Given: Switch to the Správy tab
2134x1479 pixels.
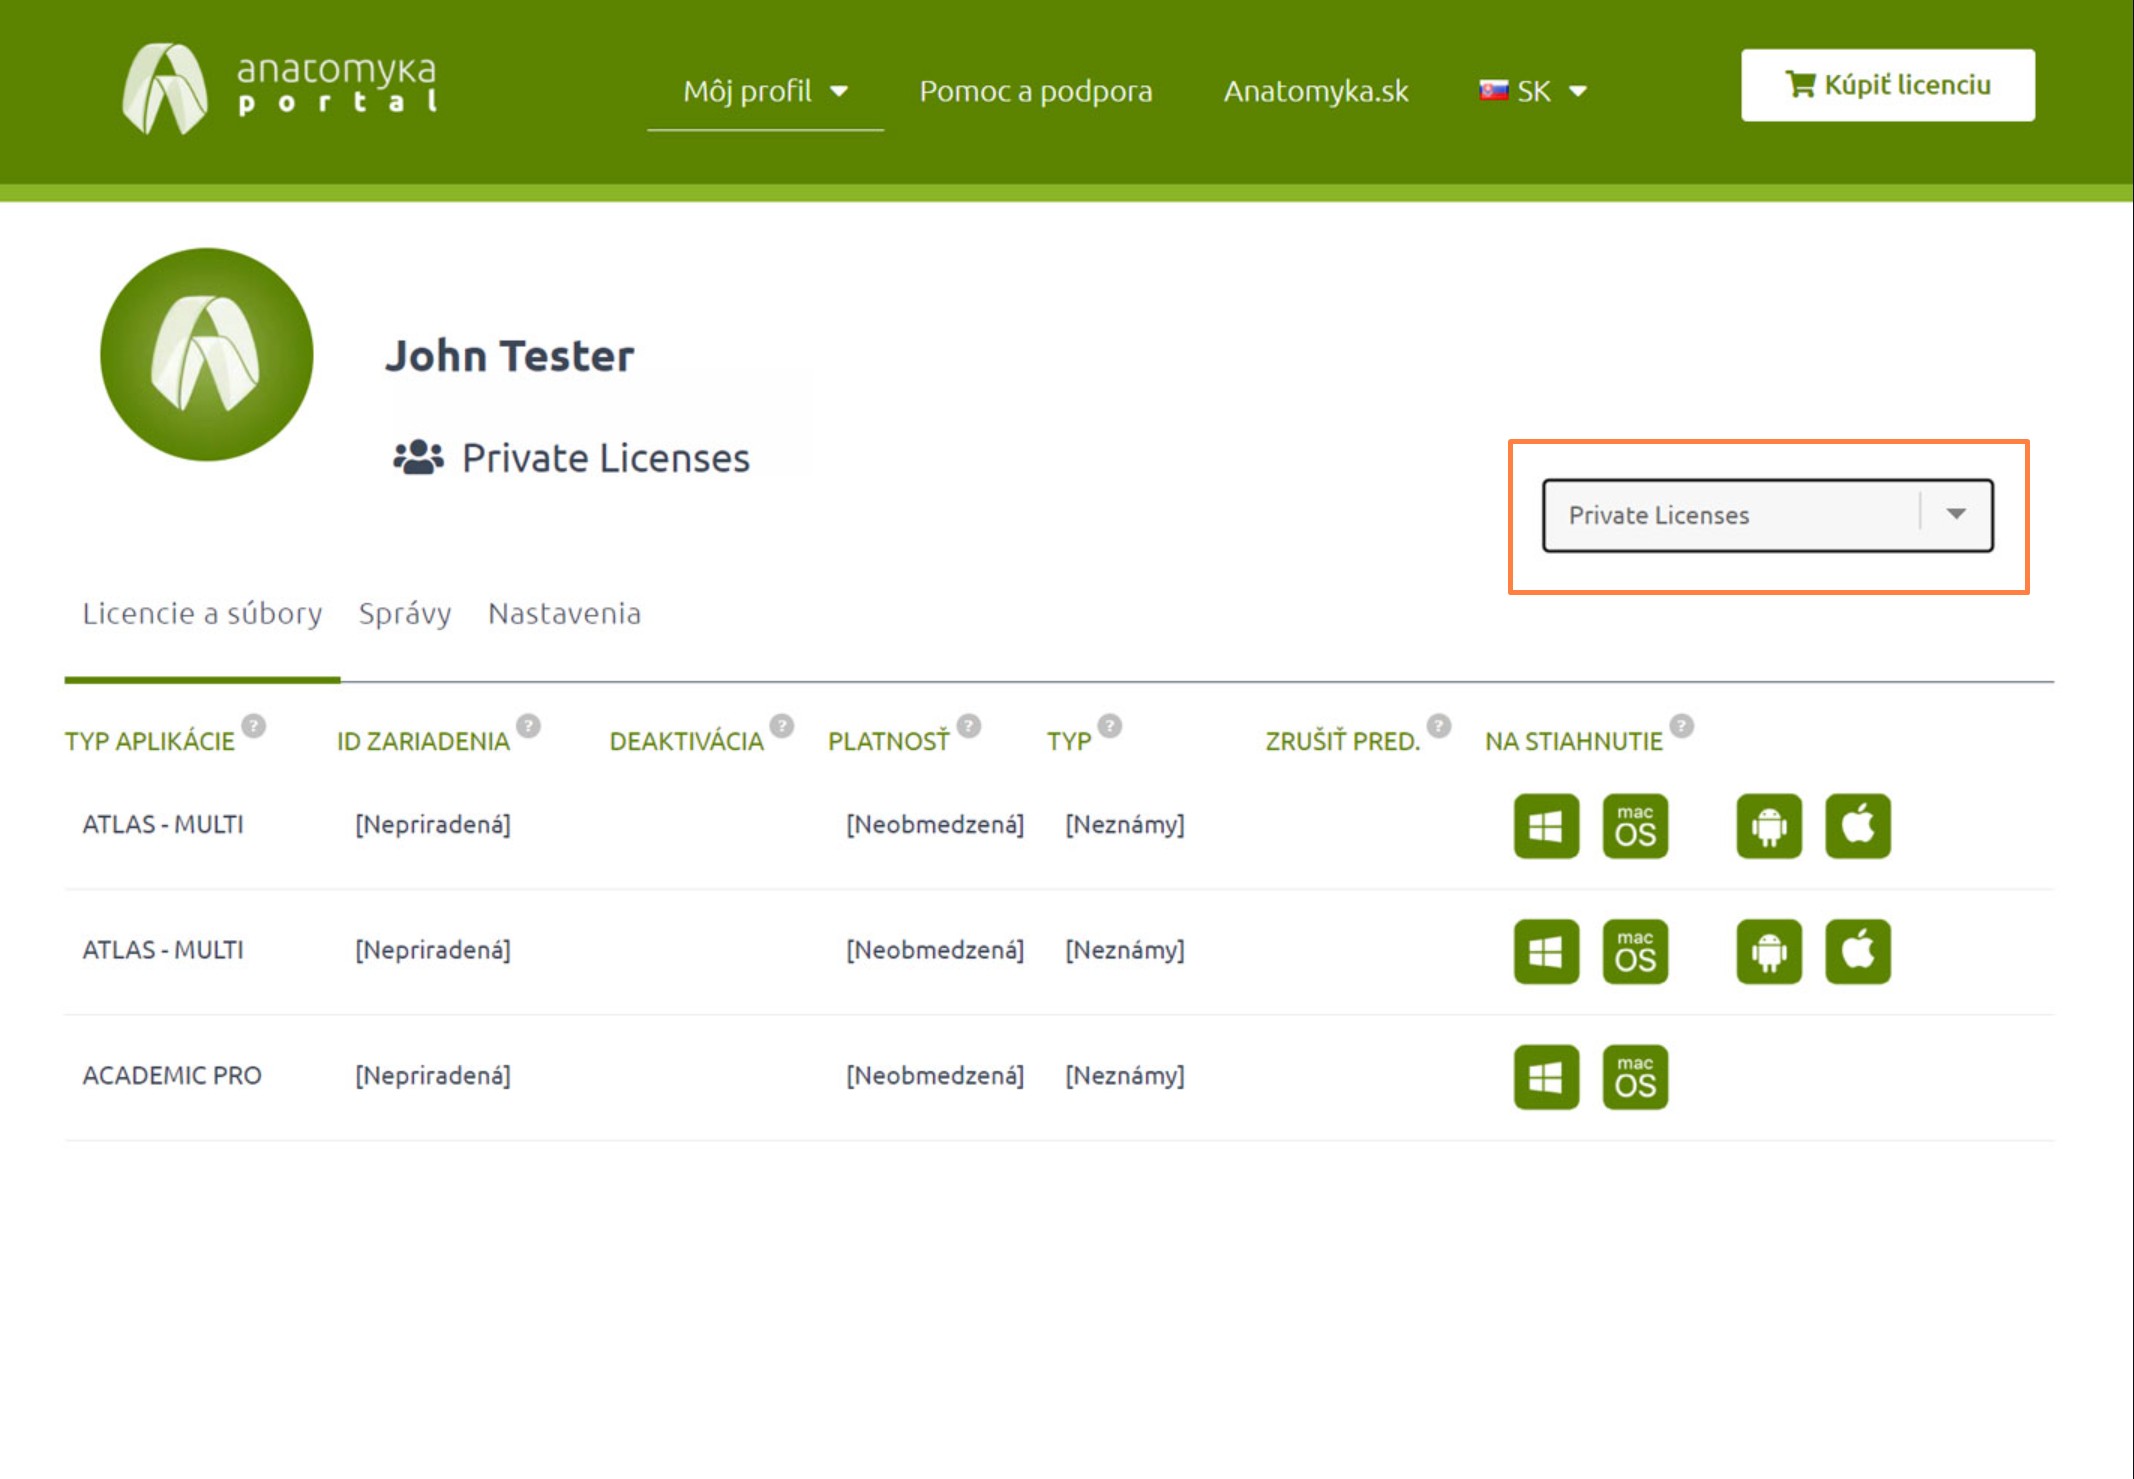Looking at the screenshot, I should [404, 613].
